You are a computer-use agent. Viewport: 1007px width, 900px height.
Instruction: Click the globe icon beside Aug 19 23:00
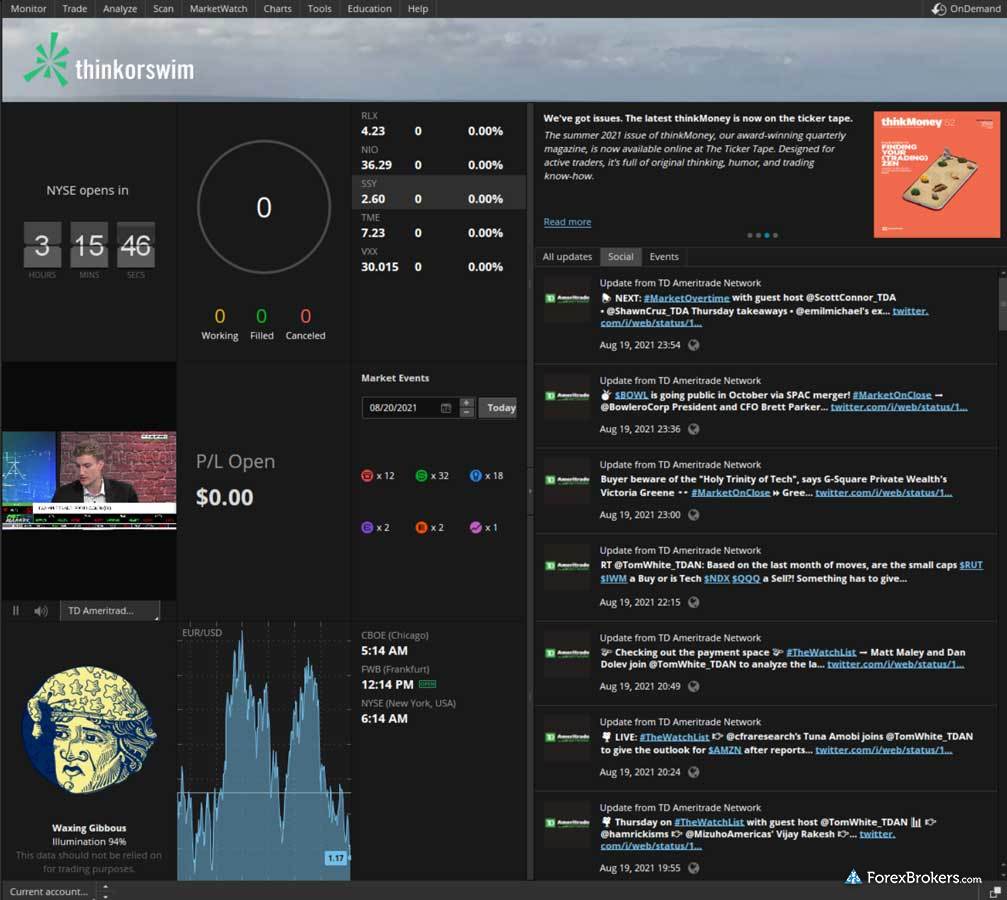(694, 515)
